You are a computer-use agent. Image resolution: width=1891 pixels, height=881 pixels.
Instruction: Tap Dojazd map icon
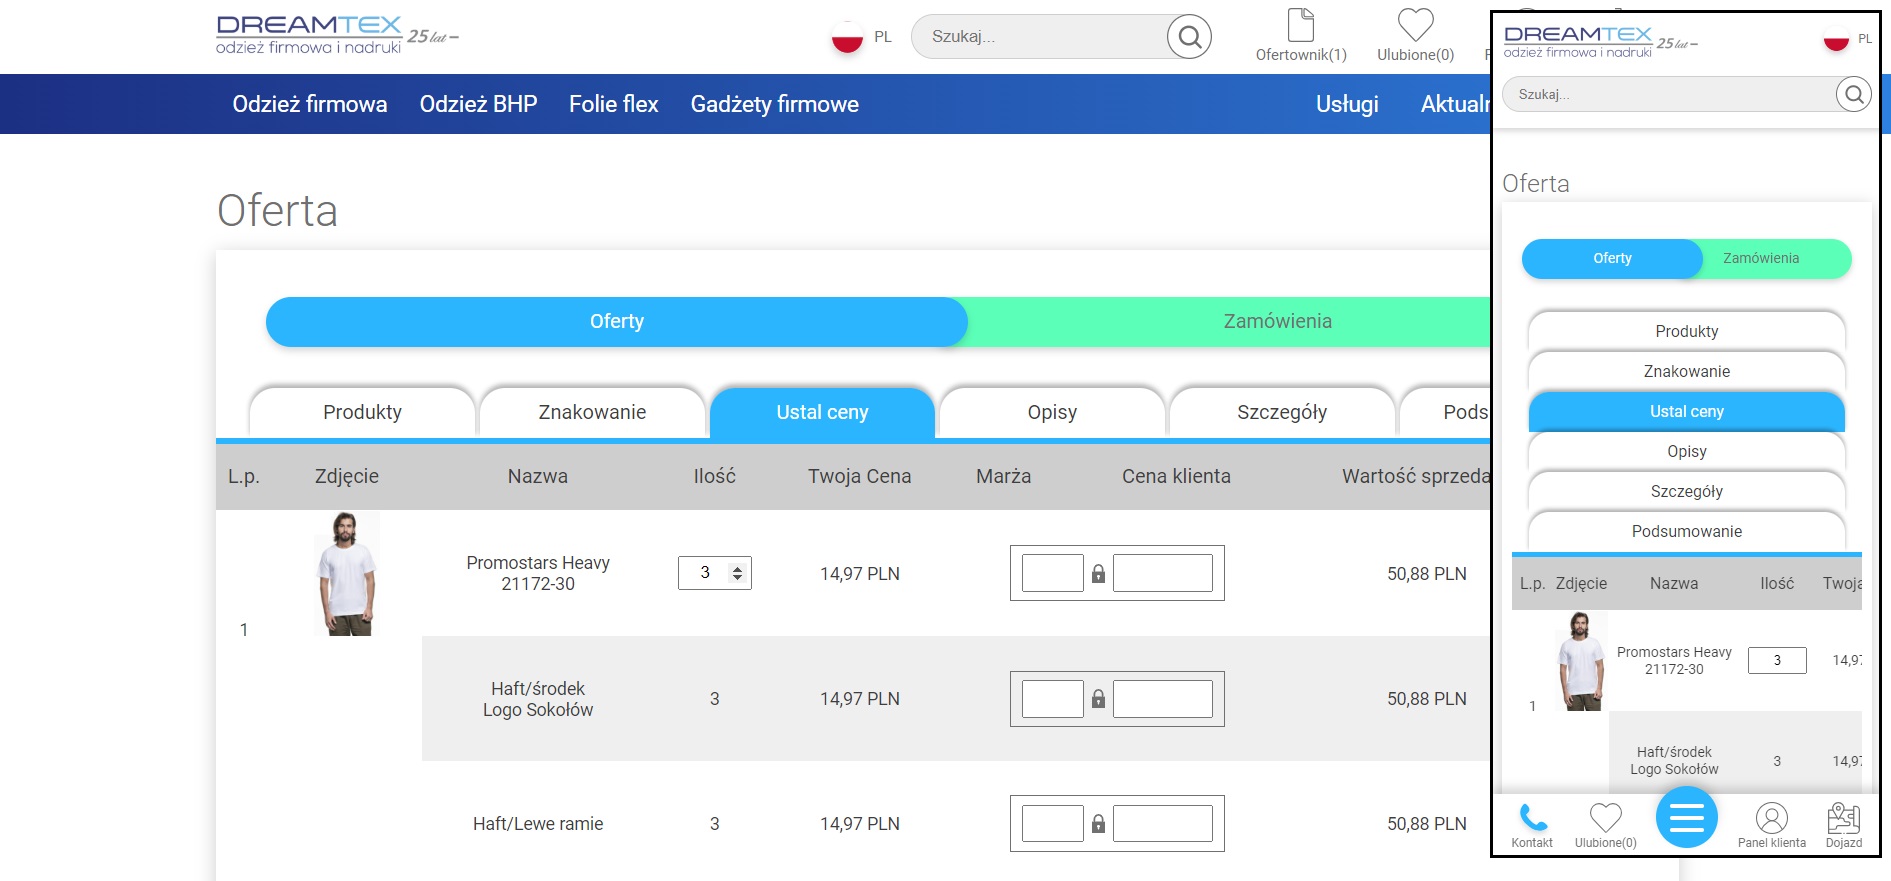1843,818
